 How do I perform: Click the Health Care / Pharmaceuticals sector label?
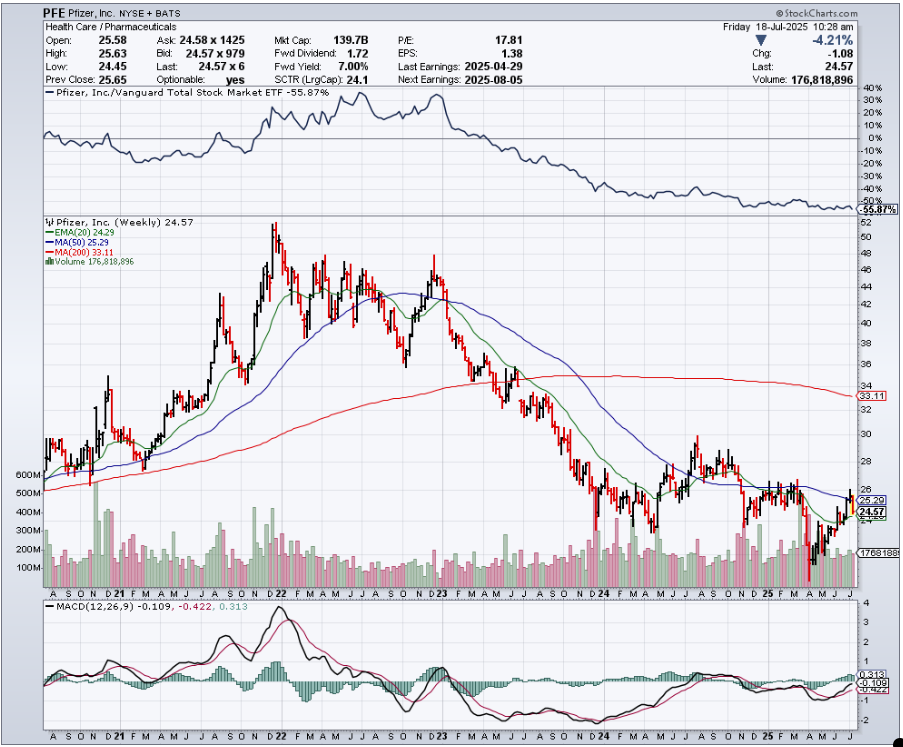[x=111, y=26]
